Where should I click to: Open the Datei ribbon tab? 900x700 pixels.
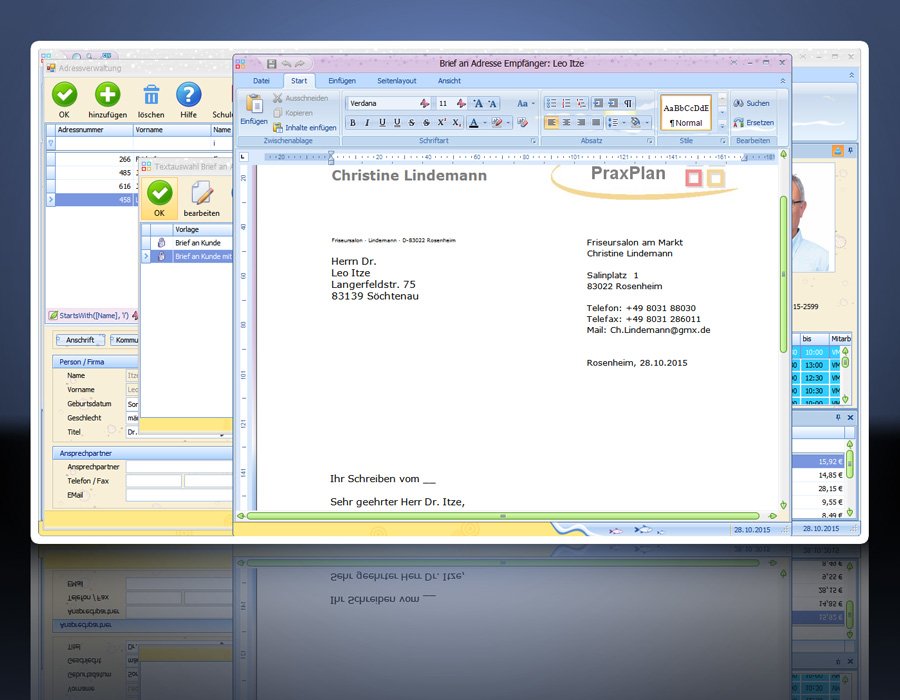pos(261,81)
